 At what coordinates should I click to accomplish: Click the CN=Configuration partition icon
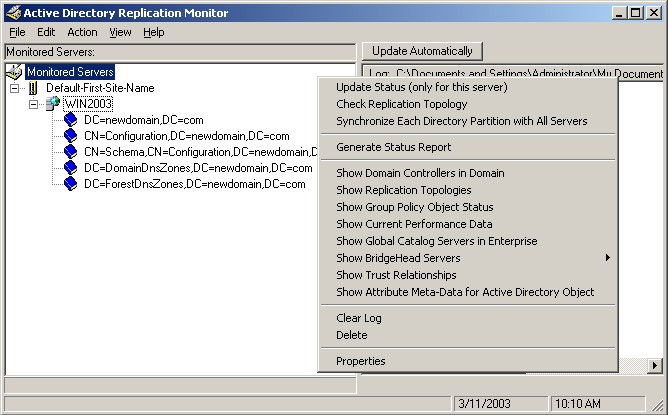[x=71, y=136]
